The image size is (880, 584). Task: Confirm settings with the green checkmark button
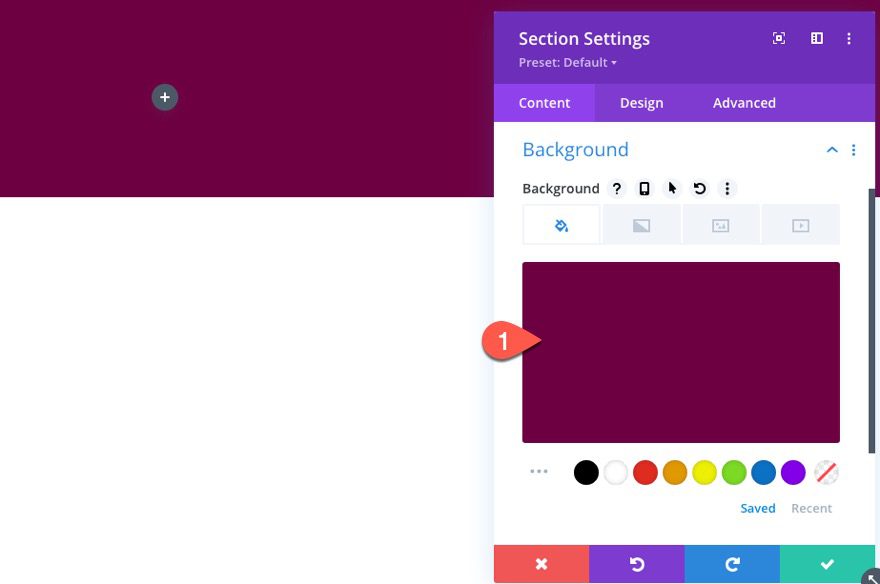tap(827, 563)
